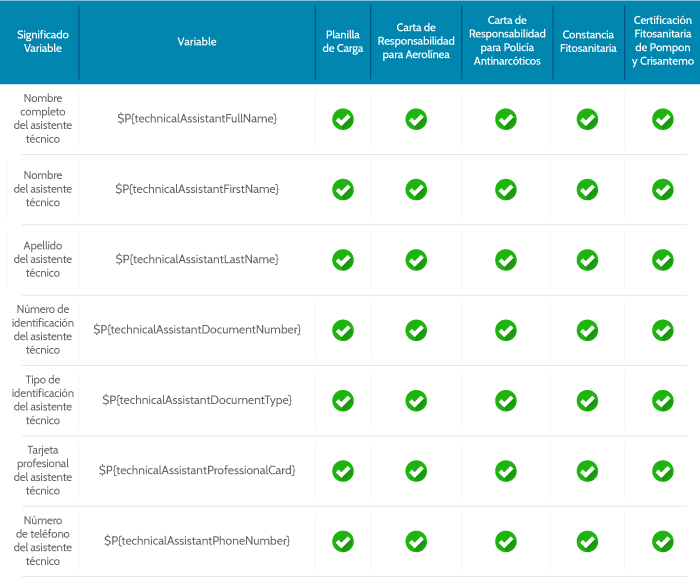Click the Carta Aerolínea checkmark for technicalAssistantProfessionalCard
The width and height of the screenshot is (700, 583).
tap(416, 471)
